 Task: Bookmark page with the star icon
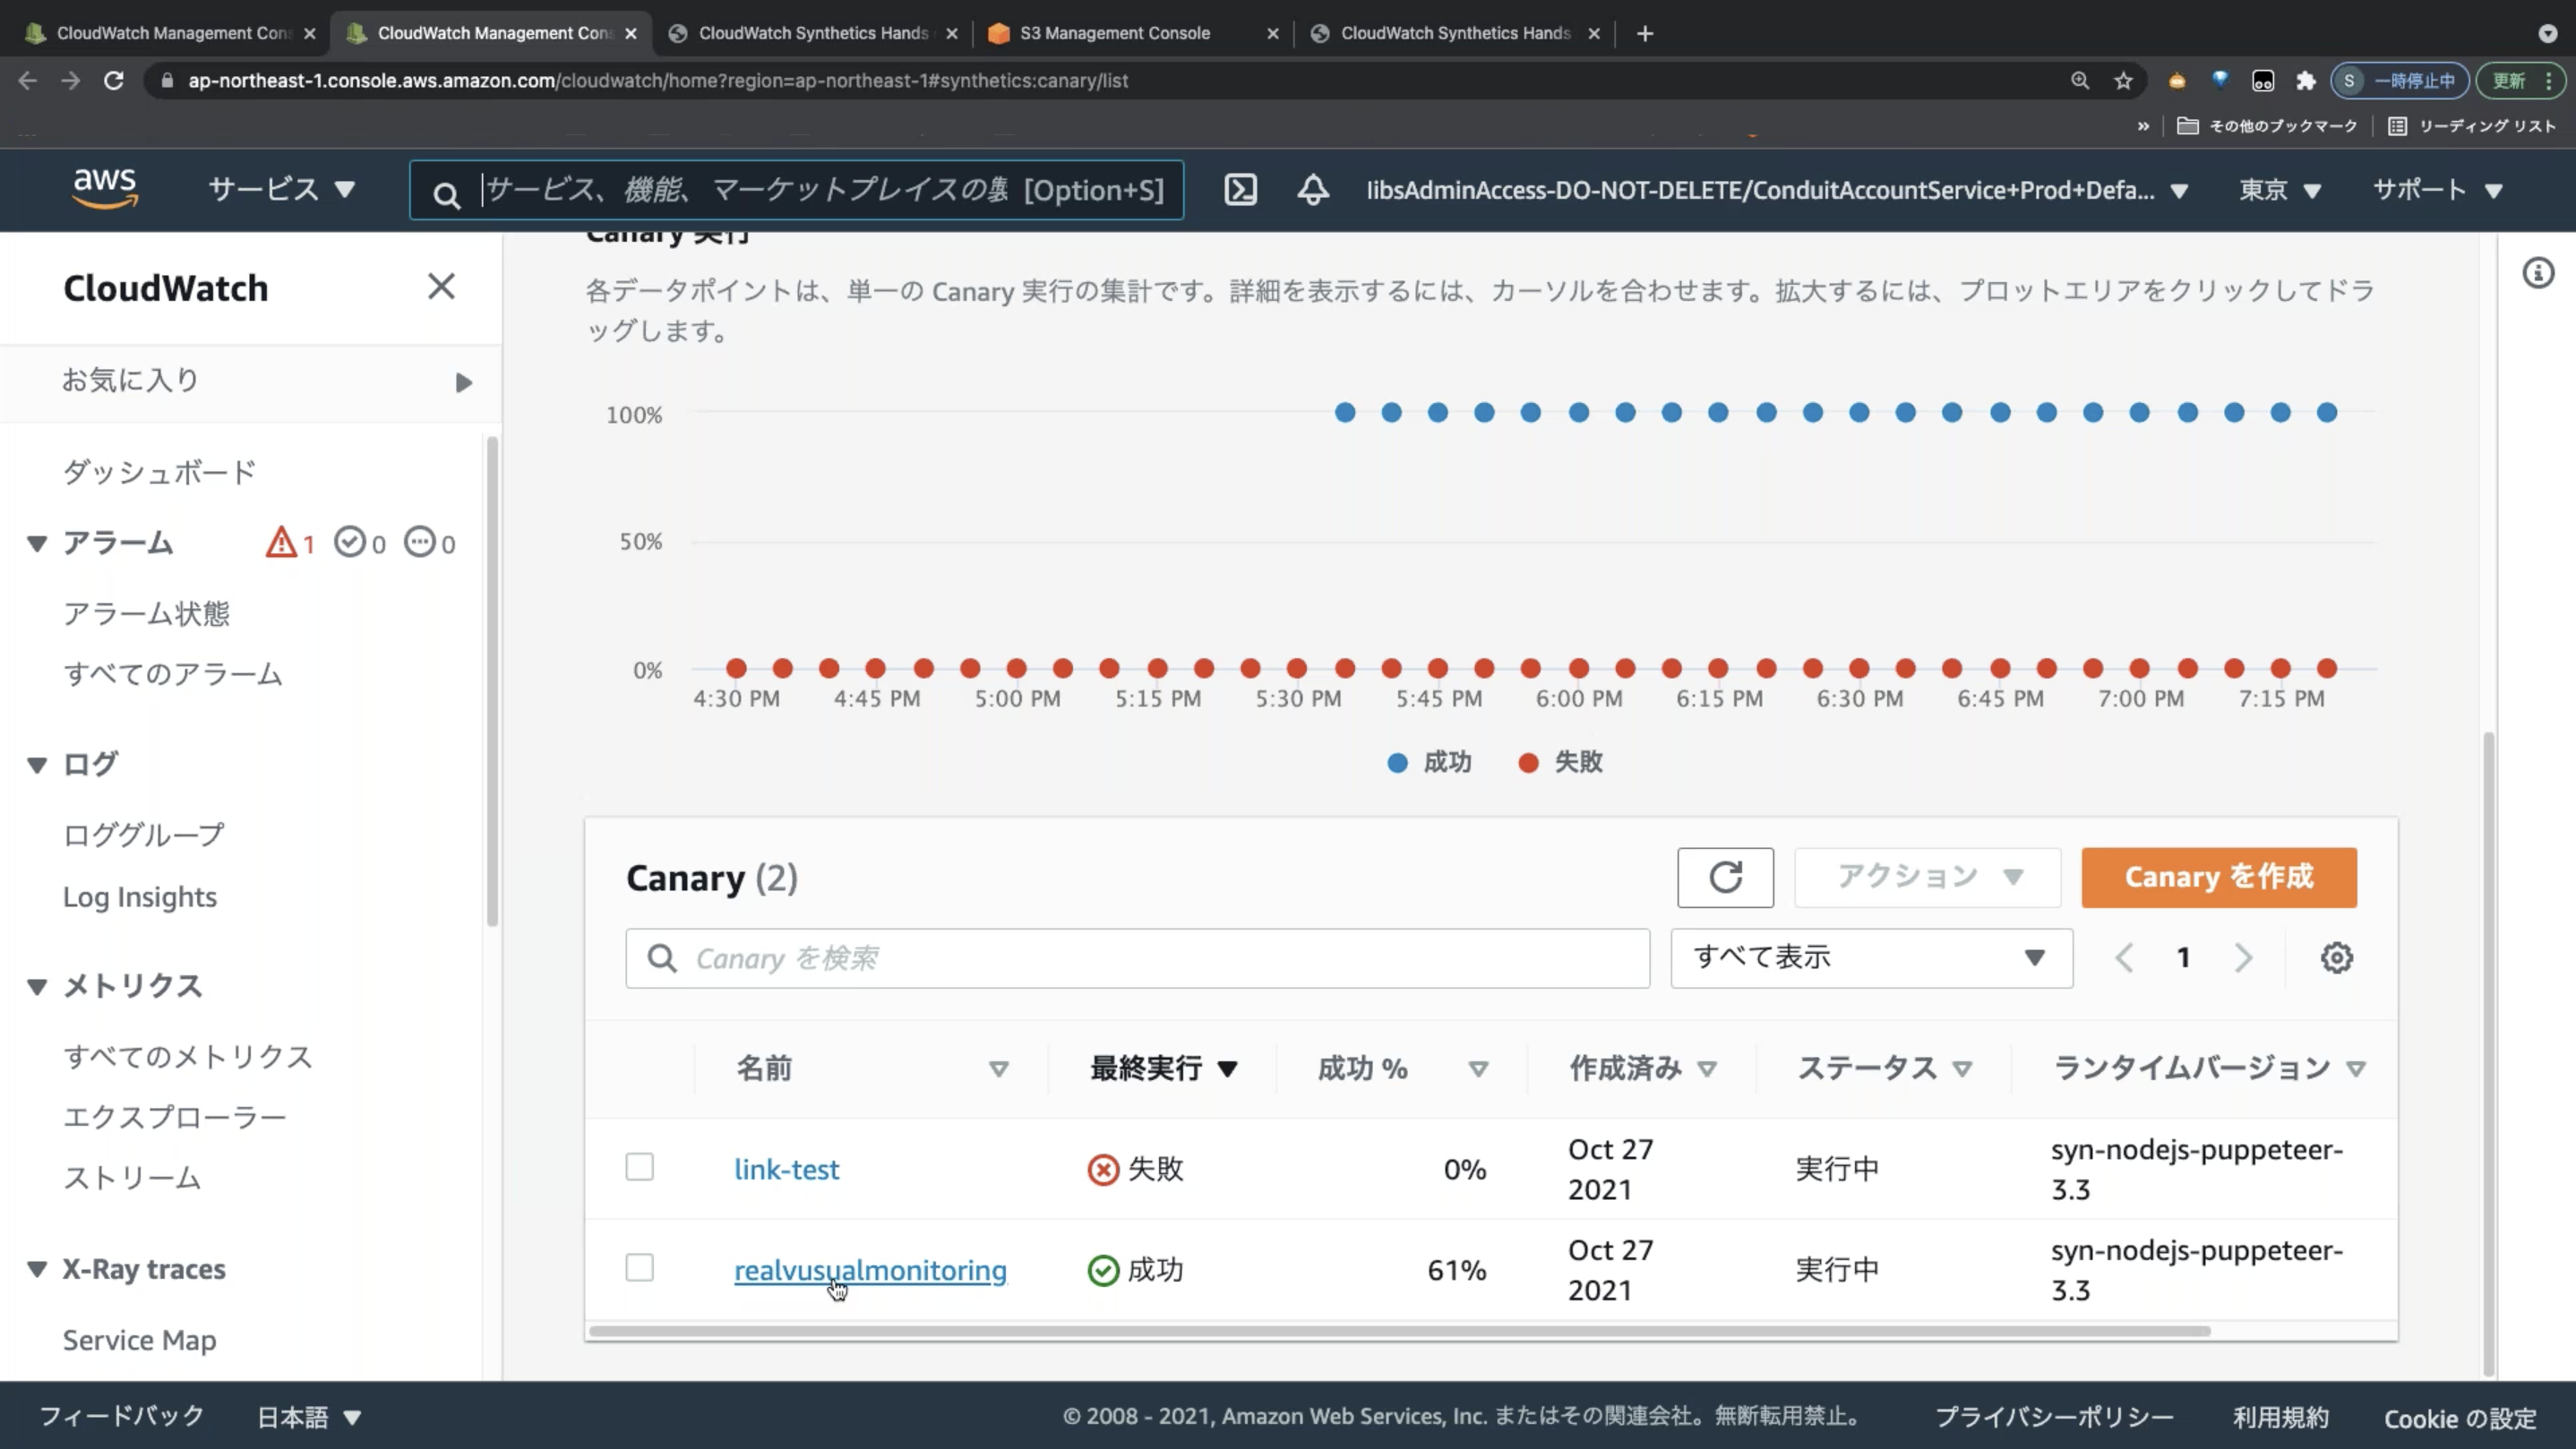[x=2123, y=81]
